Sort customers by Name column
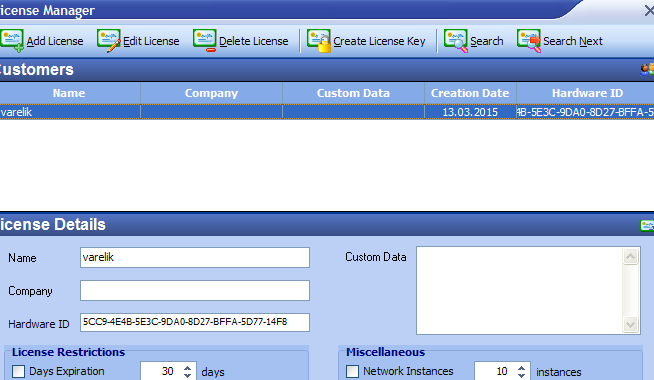The height and width of the screenshot is (380, 654). click(x=69, y=93)
